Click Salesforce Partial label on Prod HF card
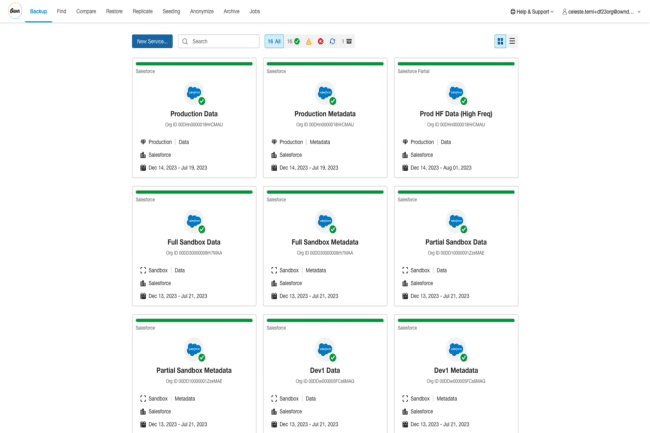This screenshot has height=433, width=650. click(414, 71)
